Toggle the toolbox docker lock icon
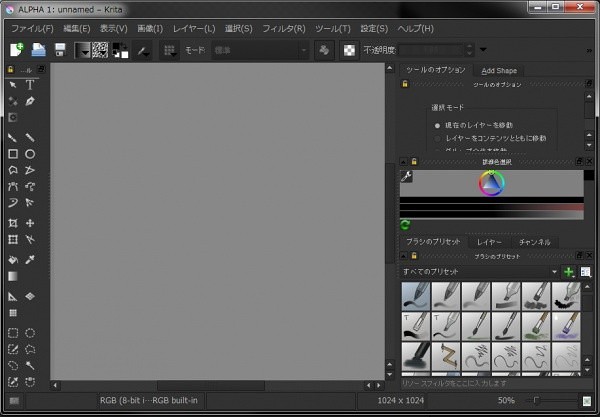Viewport: 600px width, 417px height. [10, 70]
